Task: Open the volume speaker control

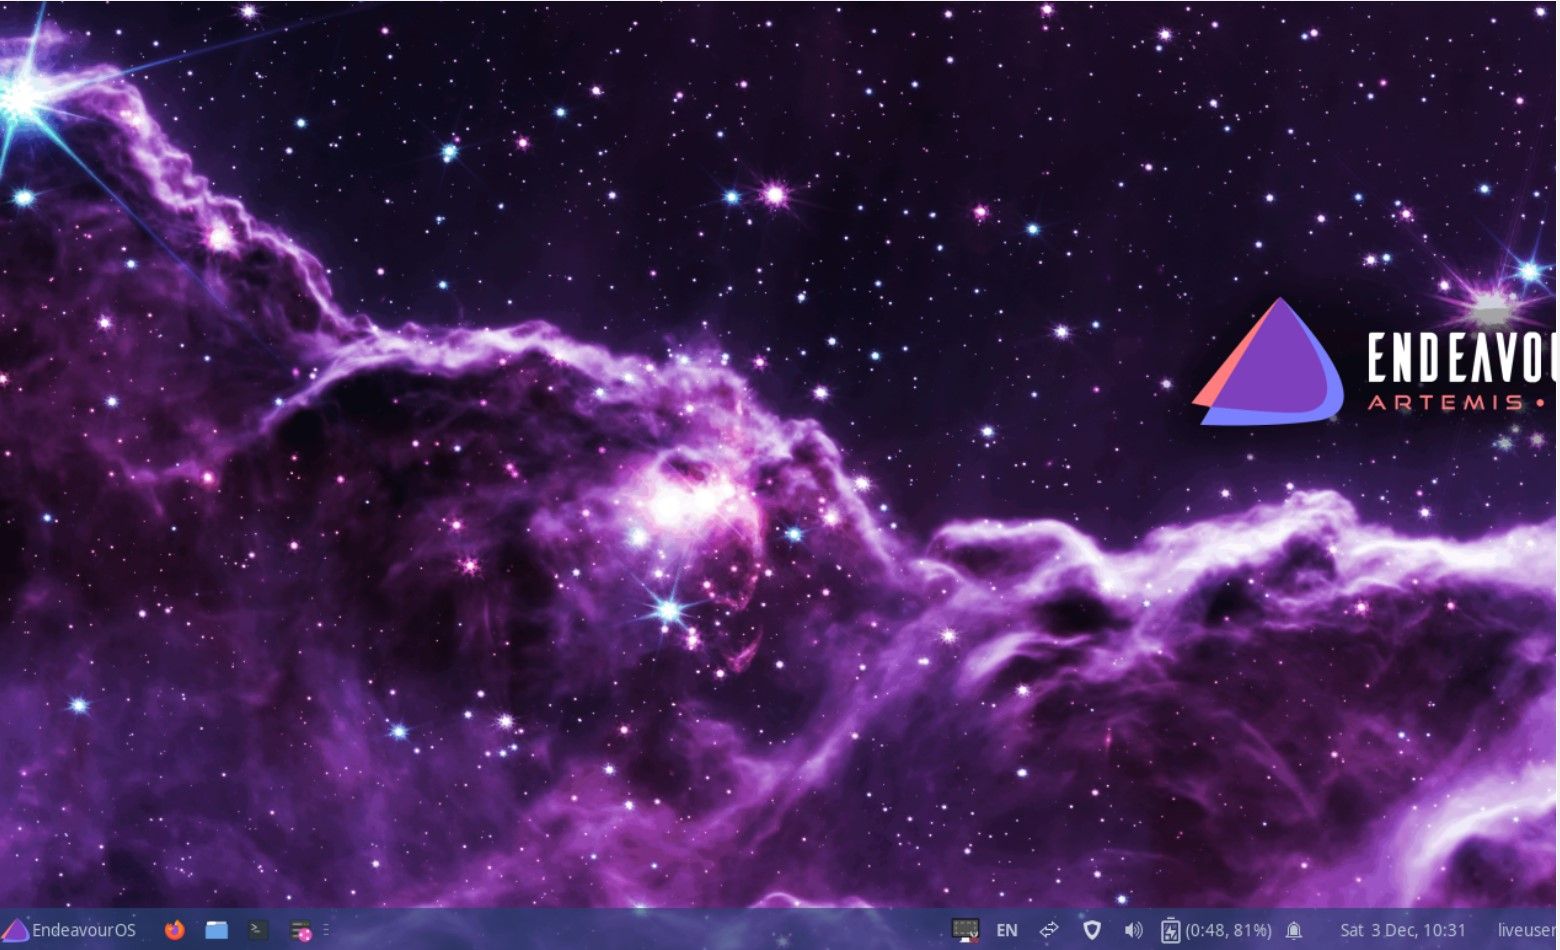Action: pyautogui.click(x=1133, y=930)
